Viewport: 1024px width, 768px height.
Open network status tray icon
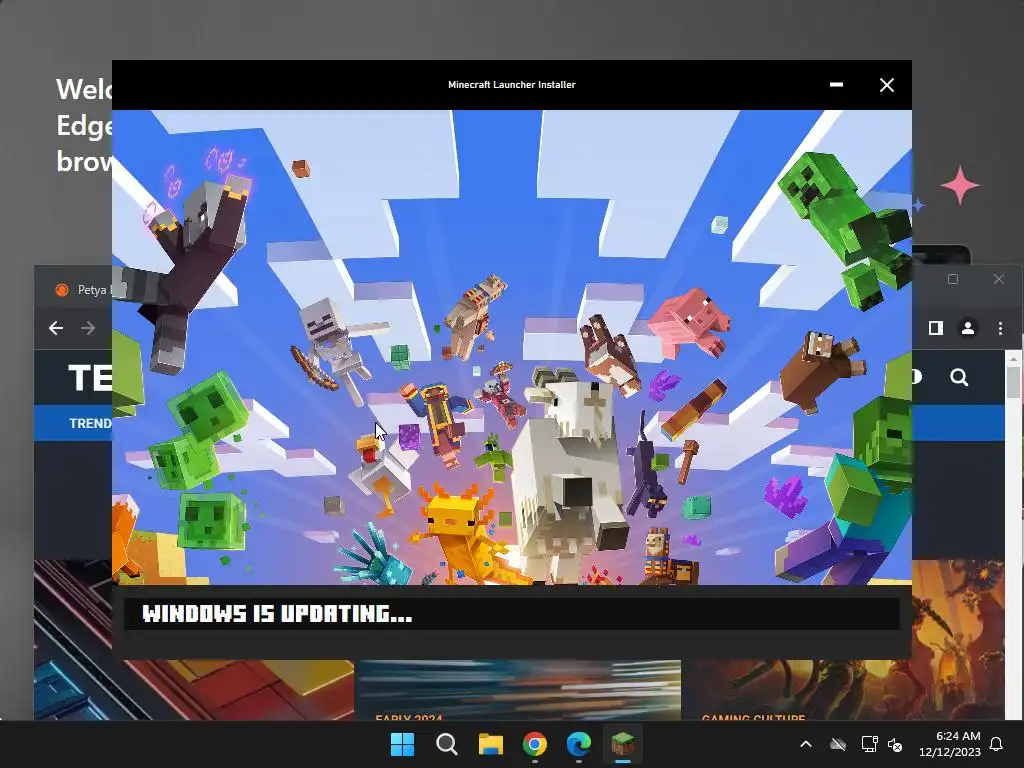click(869, 744)
